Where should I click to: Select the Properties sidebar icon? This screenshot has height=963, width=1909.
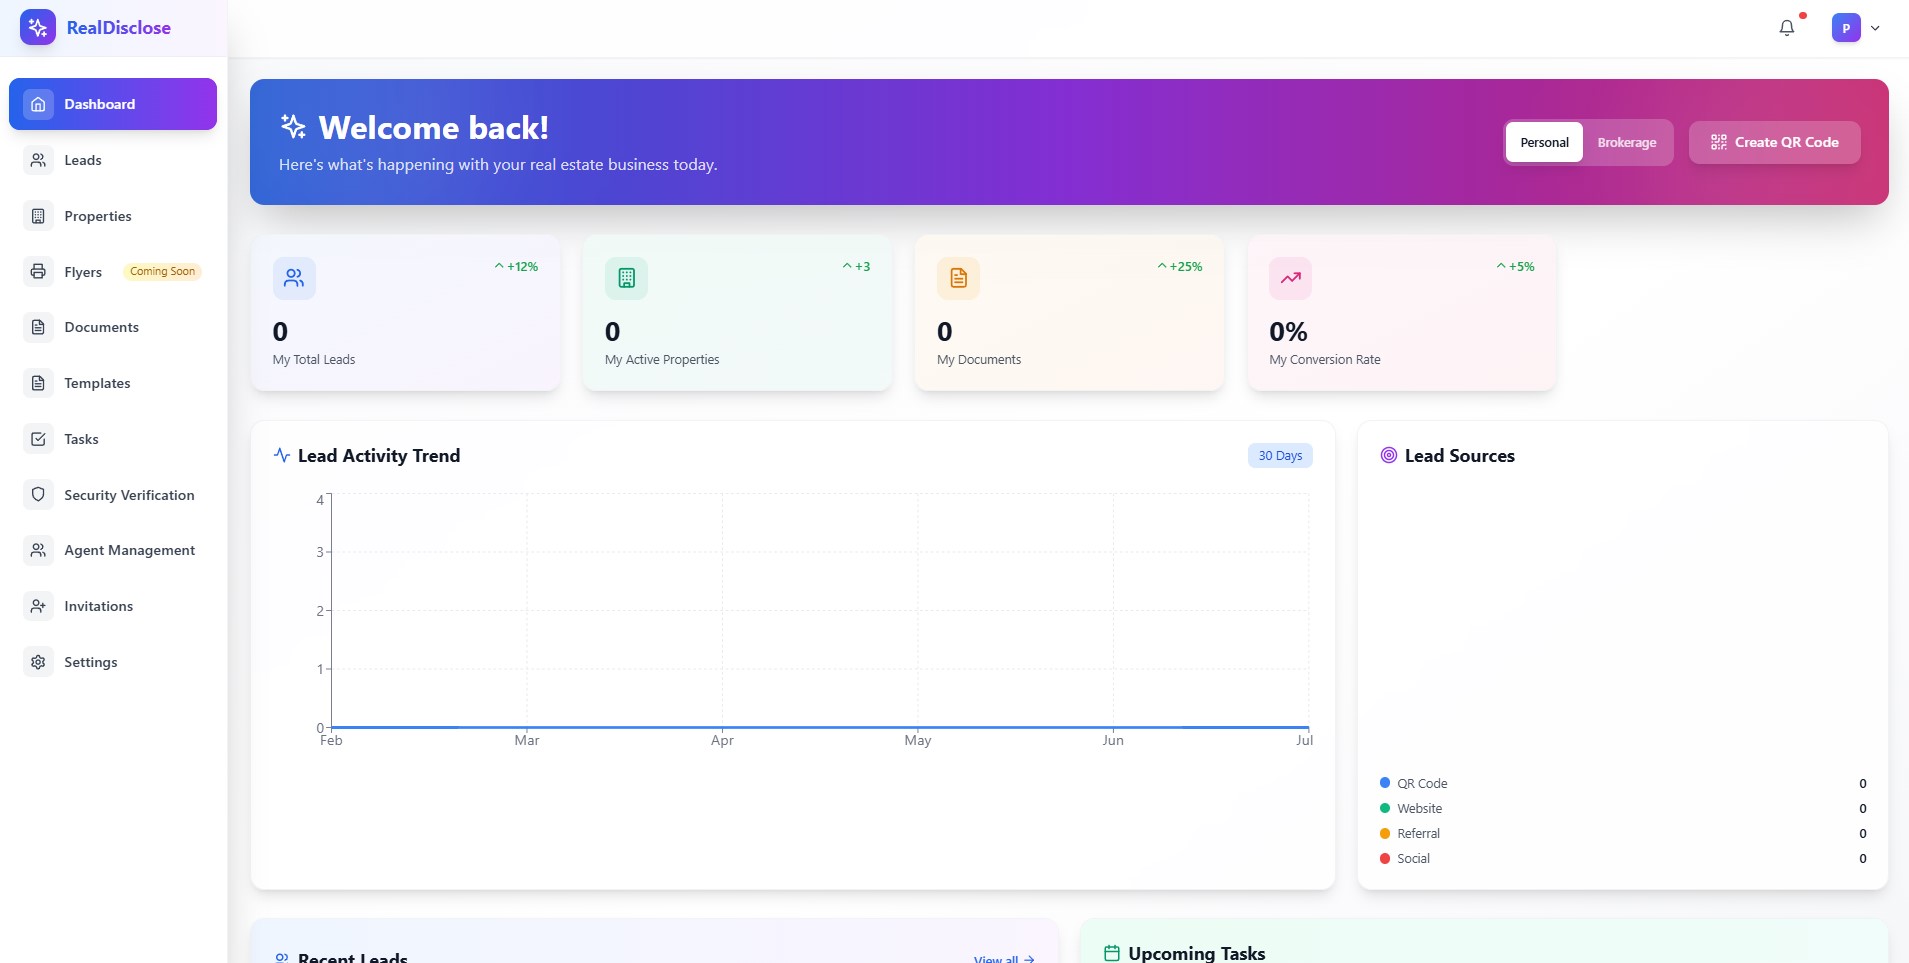(38, 215)
